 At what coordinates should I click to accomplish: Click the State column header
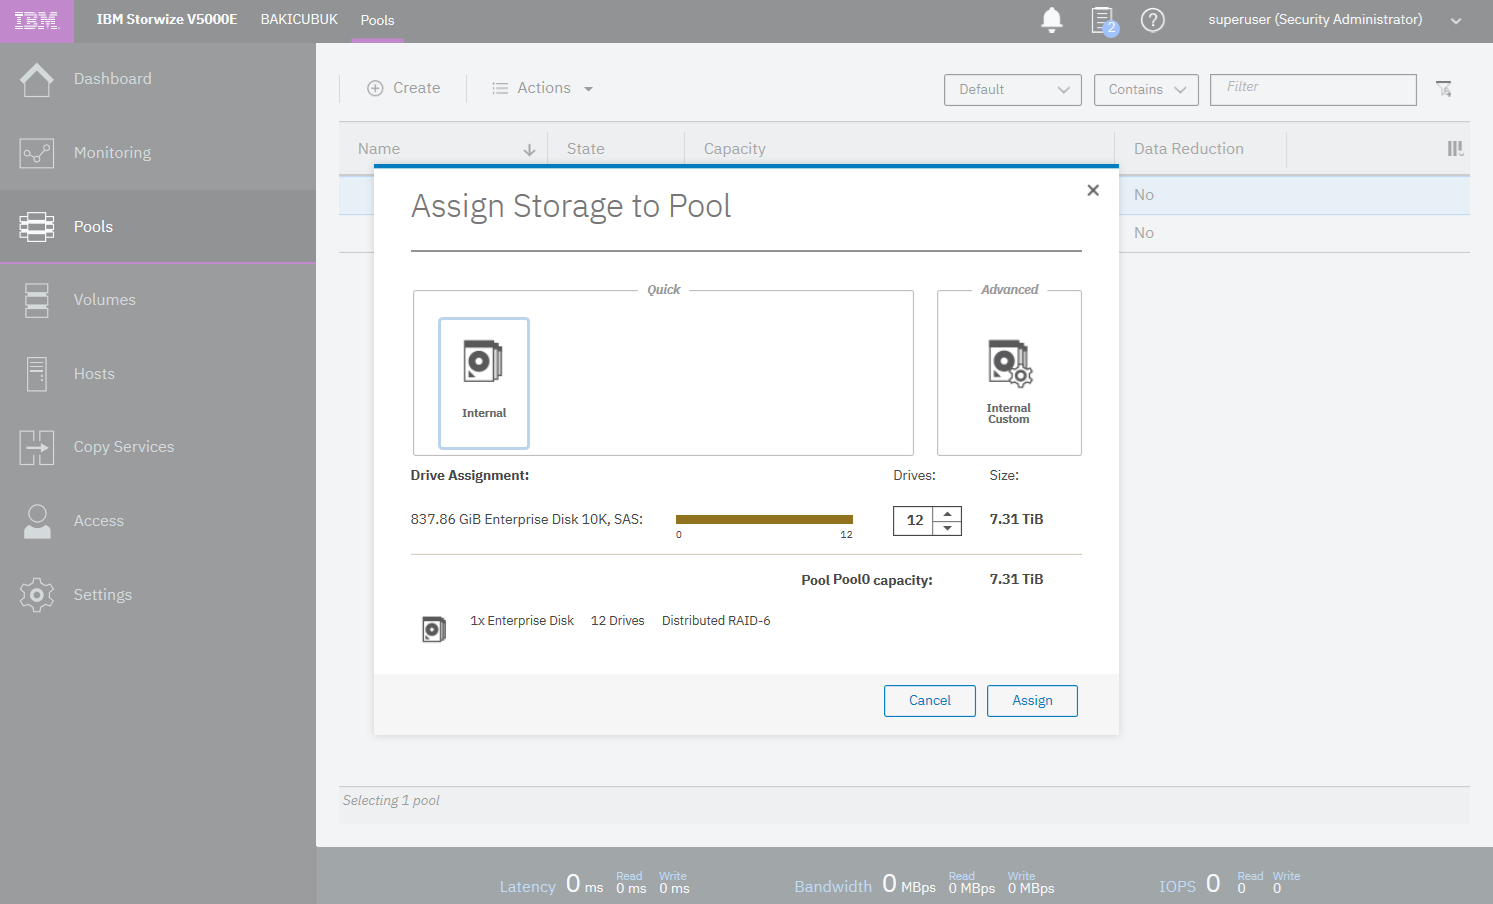point(586,149)
